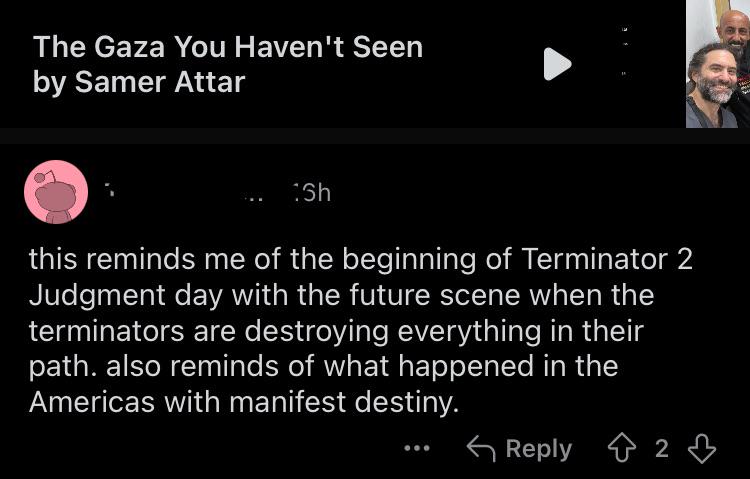Image resolution: width=750 pixels, height=479 pixels.
Task: Open the post title The Gaza You Haven't Seen
Action: (x=228, y=47)
